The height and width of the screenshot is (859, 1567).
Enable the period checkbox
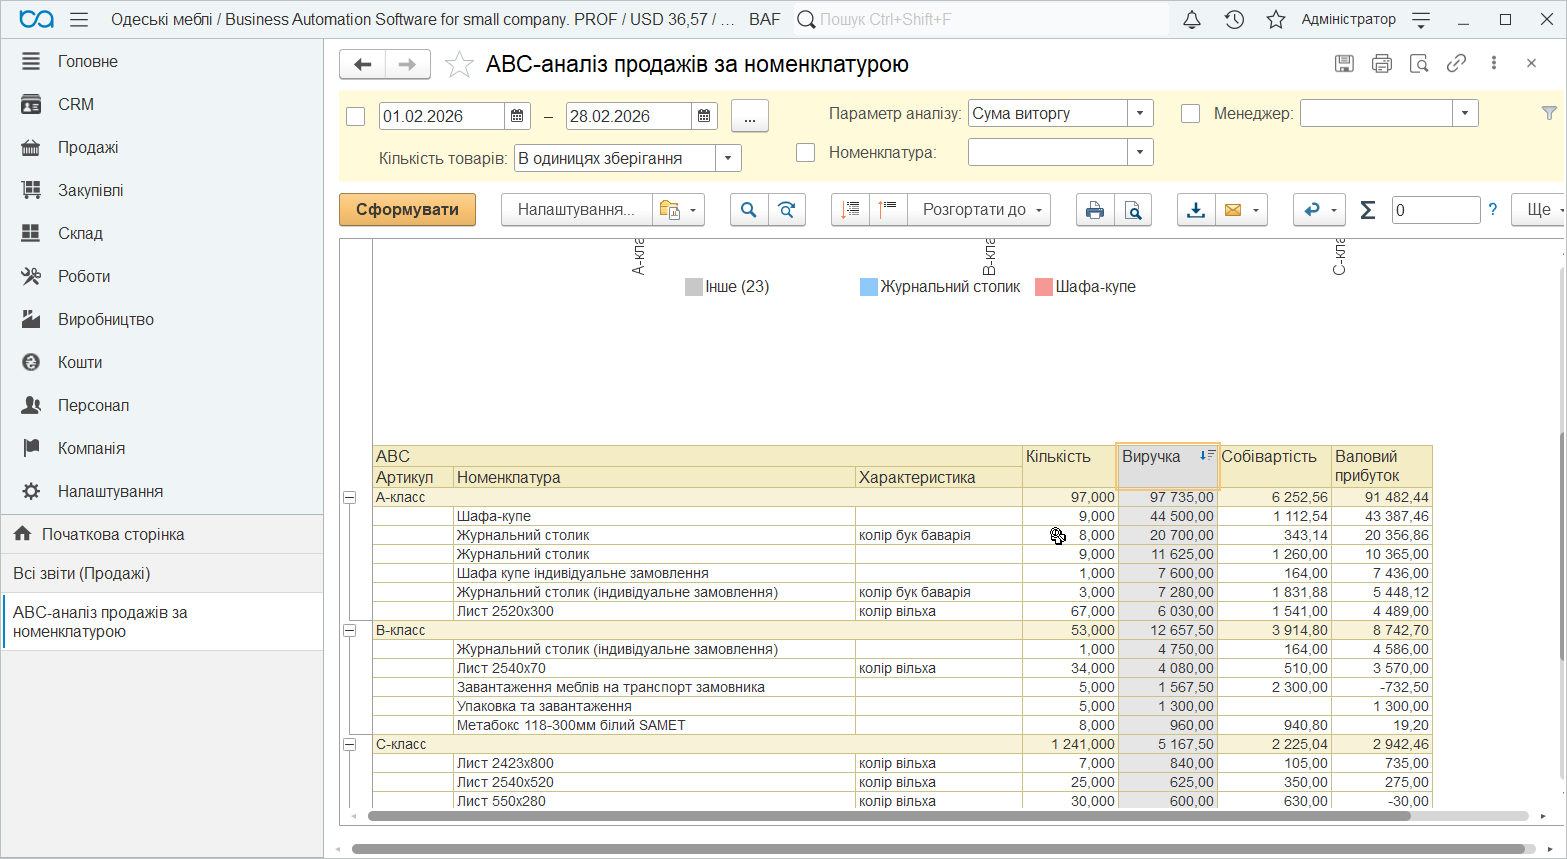pyautogui.click(x=355, y=117)
